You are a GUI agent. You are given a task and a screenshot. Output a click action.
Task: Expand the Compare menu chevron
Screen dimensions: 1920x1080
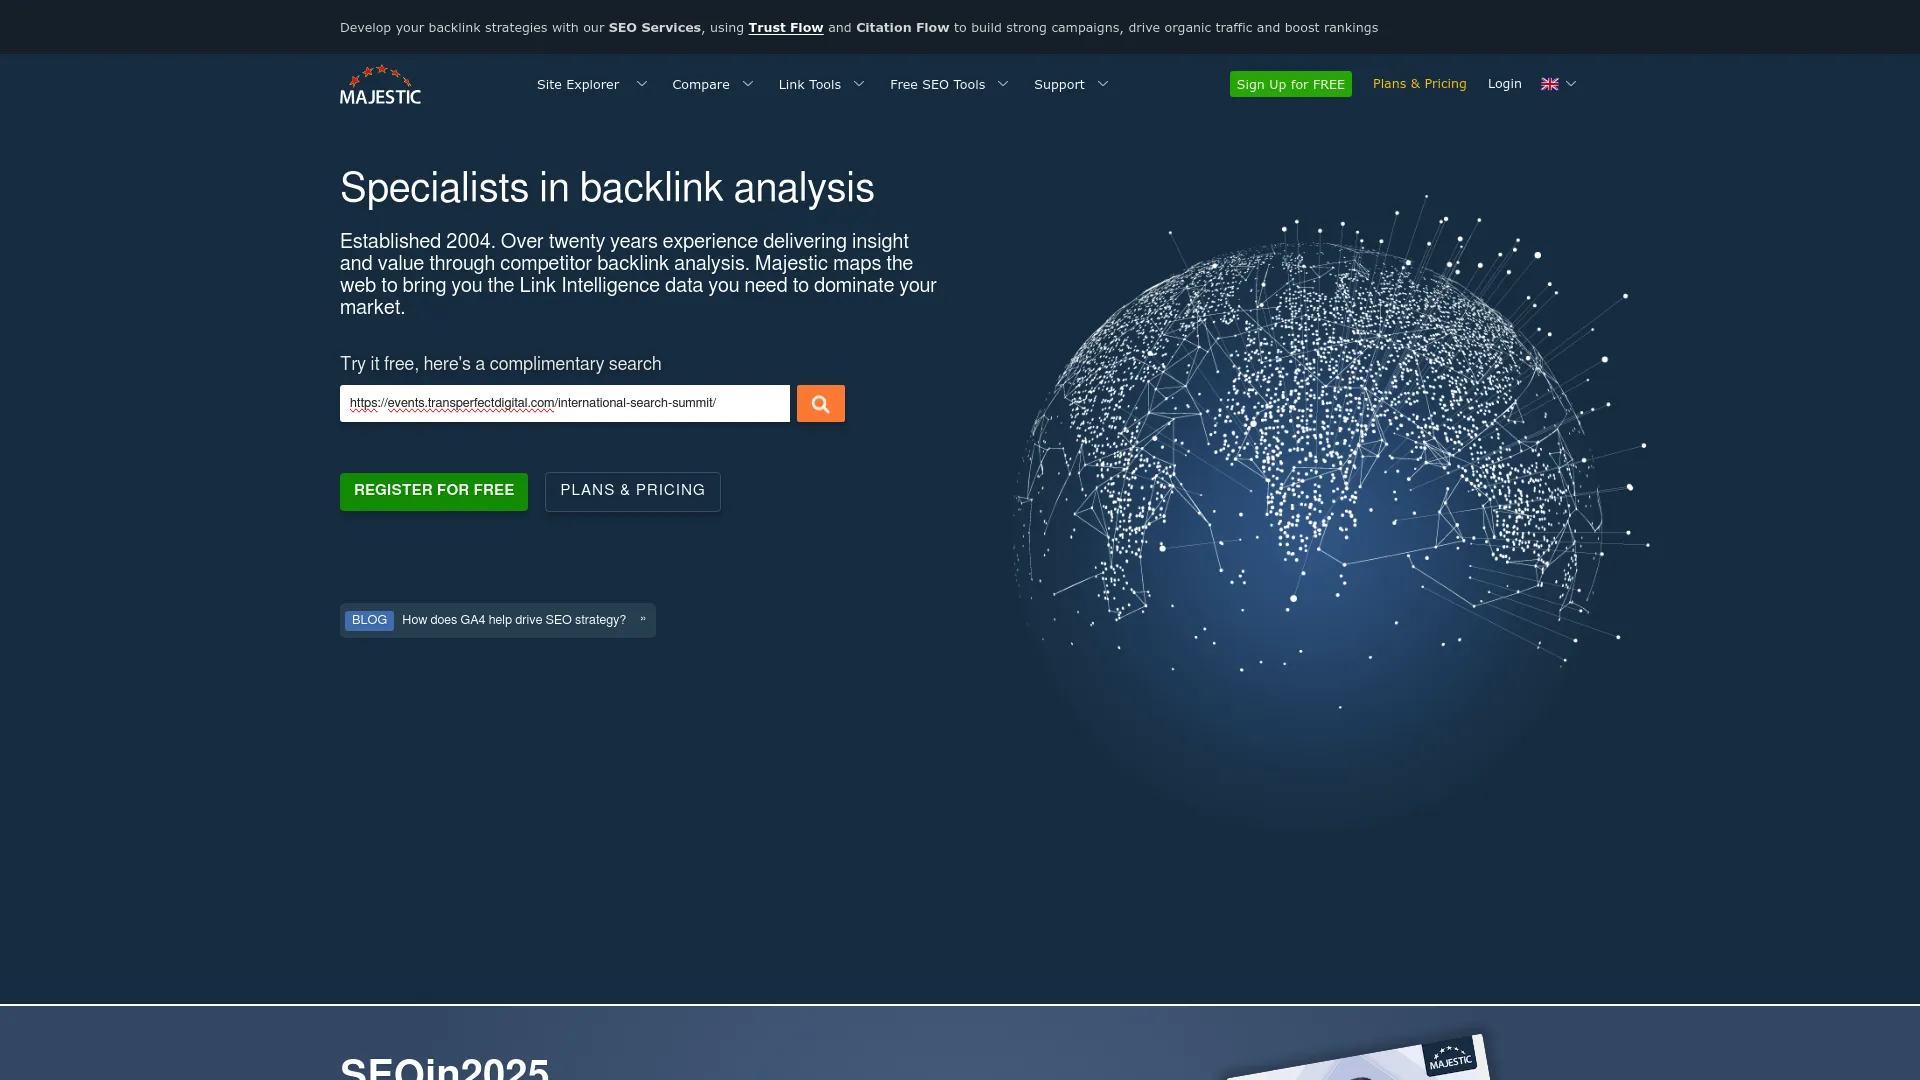748,84
